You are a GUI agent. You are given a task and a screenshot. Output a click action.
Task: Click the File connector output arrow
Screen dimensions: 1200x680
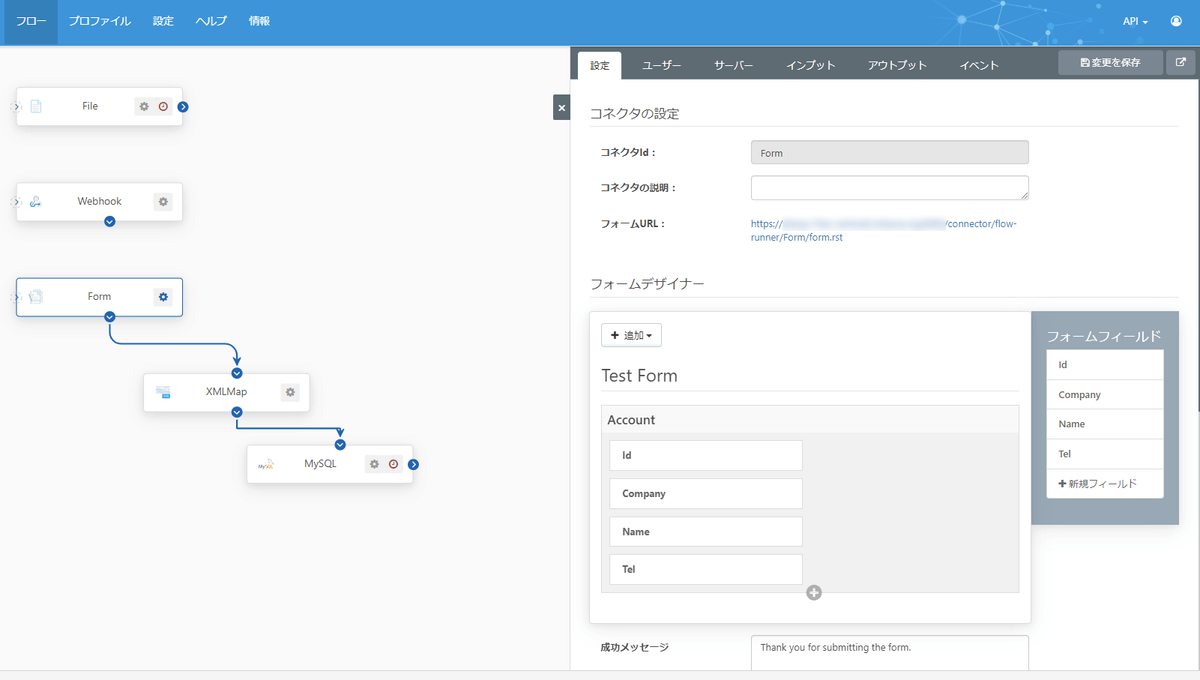click(184, 106)
